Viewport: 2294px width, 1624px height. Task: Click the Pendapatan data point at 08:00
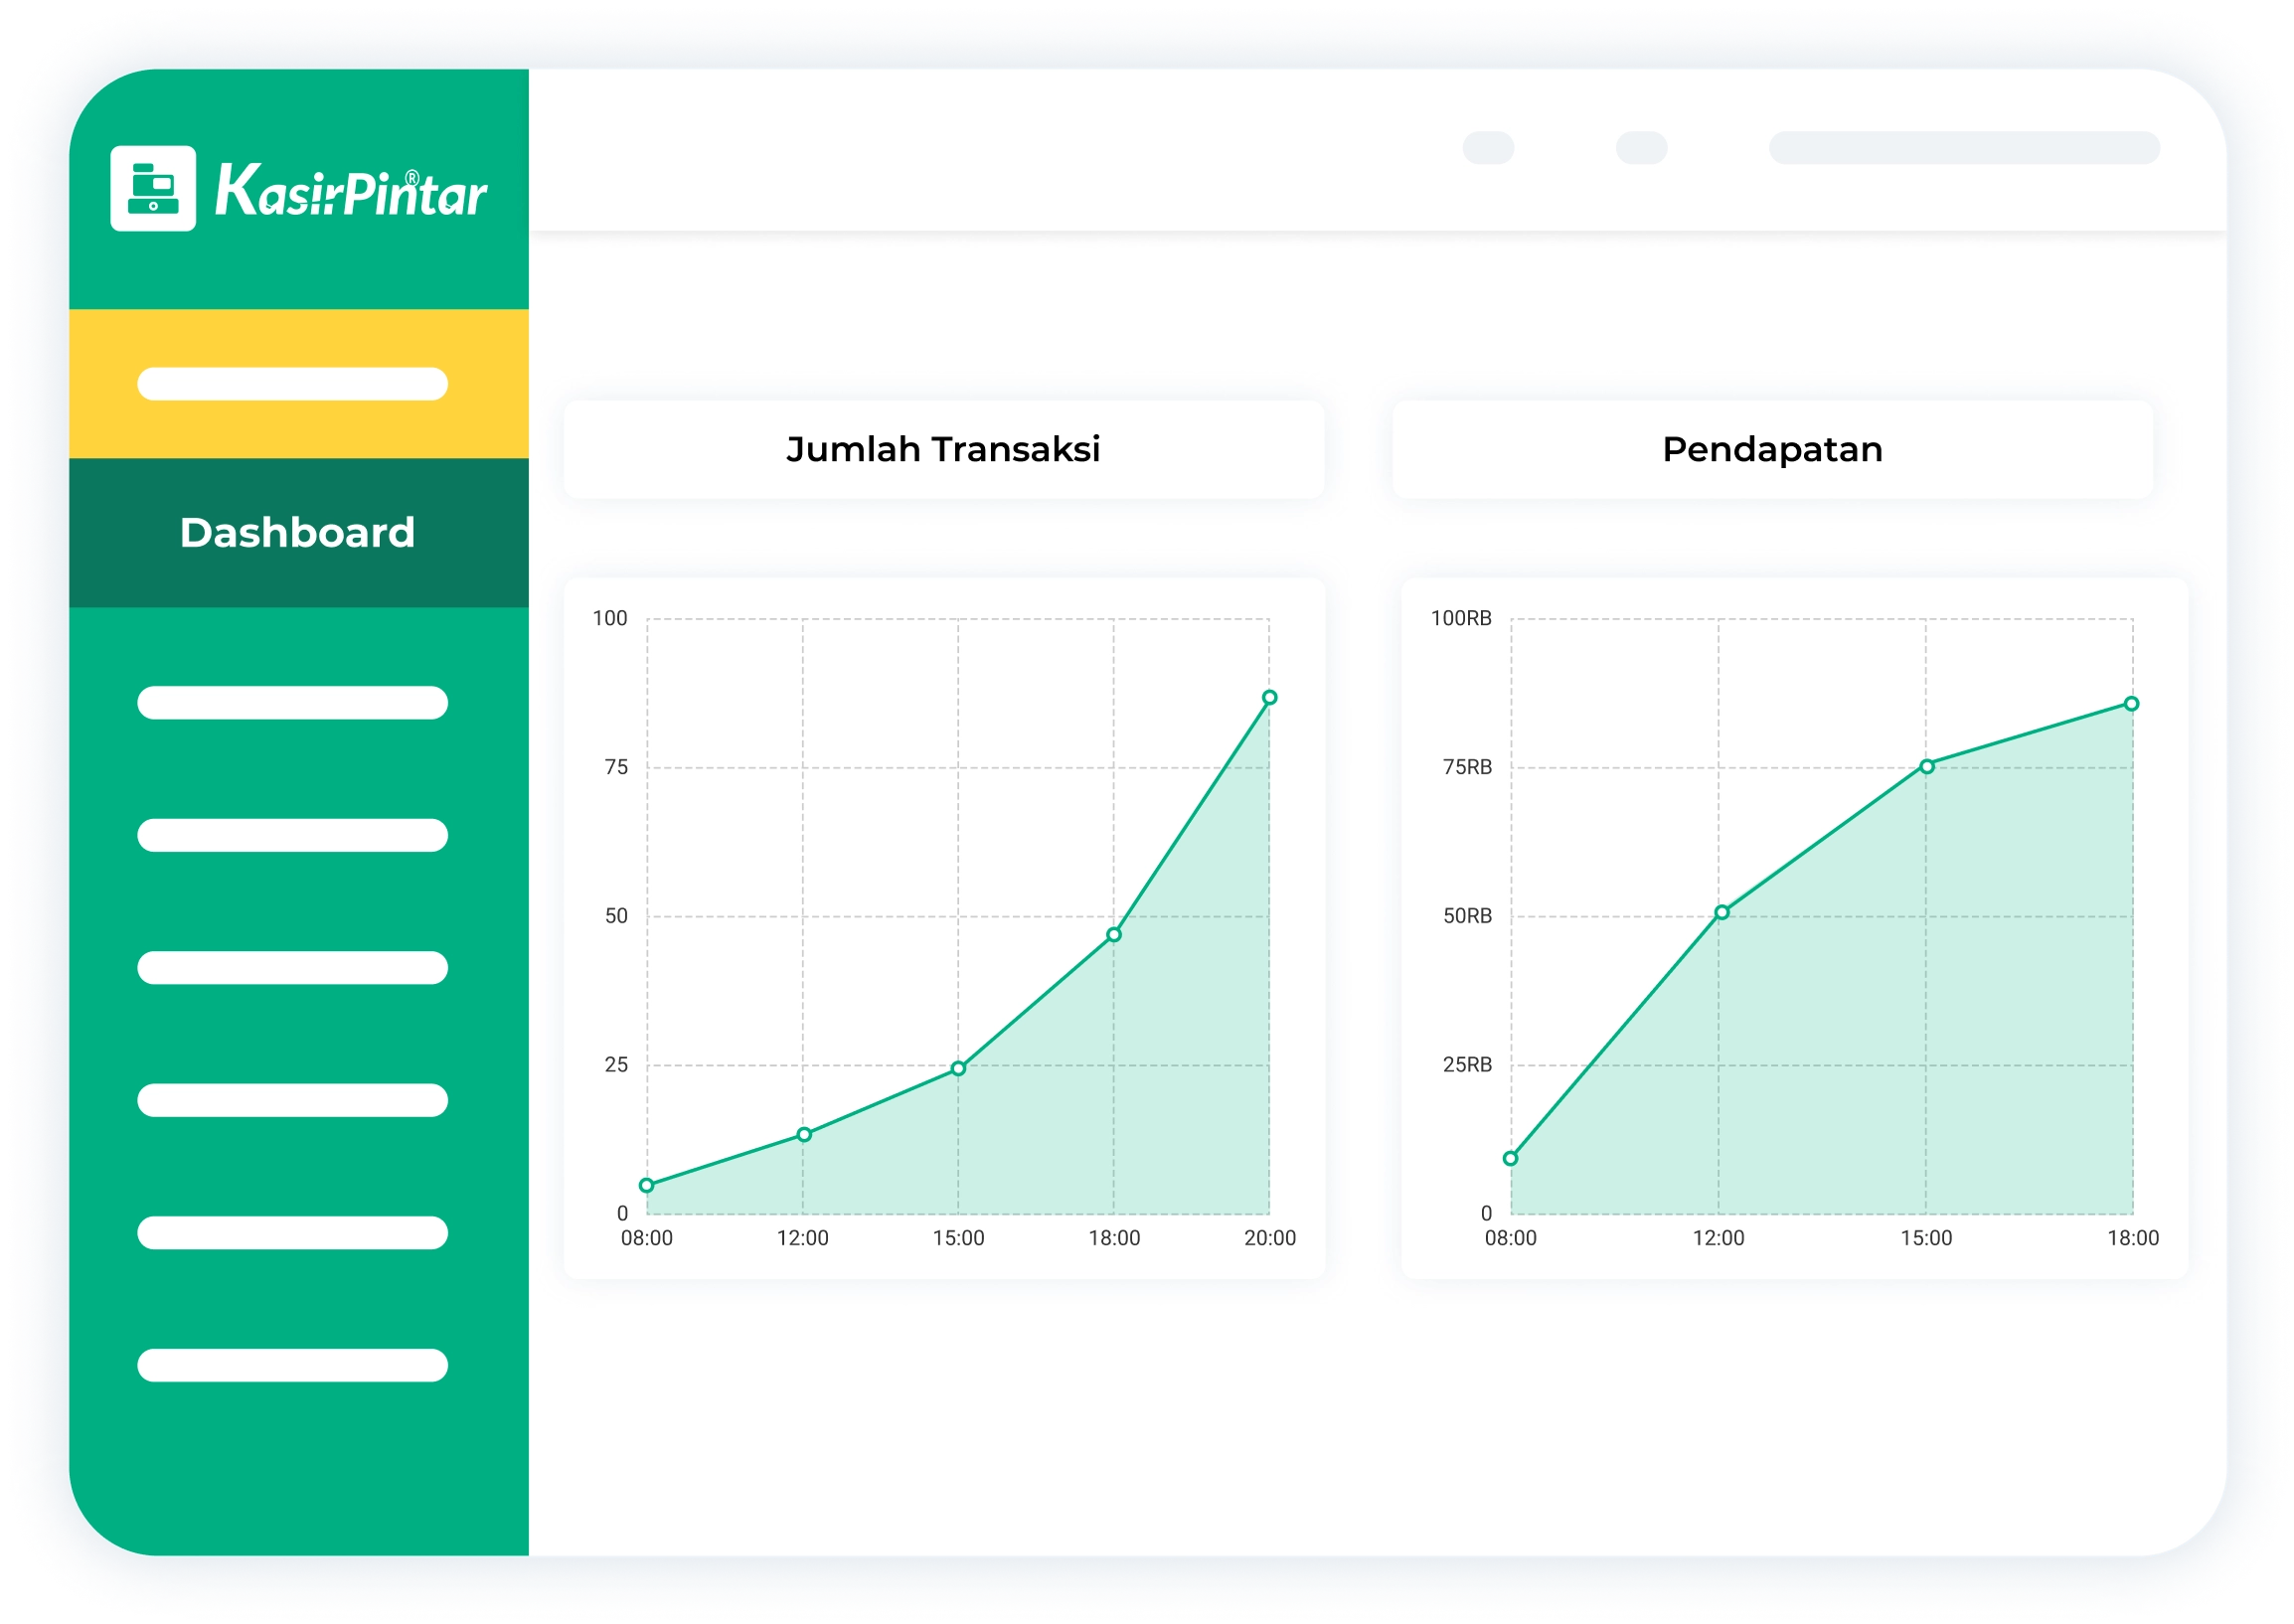(1510, 1158)
